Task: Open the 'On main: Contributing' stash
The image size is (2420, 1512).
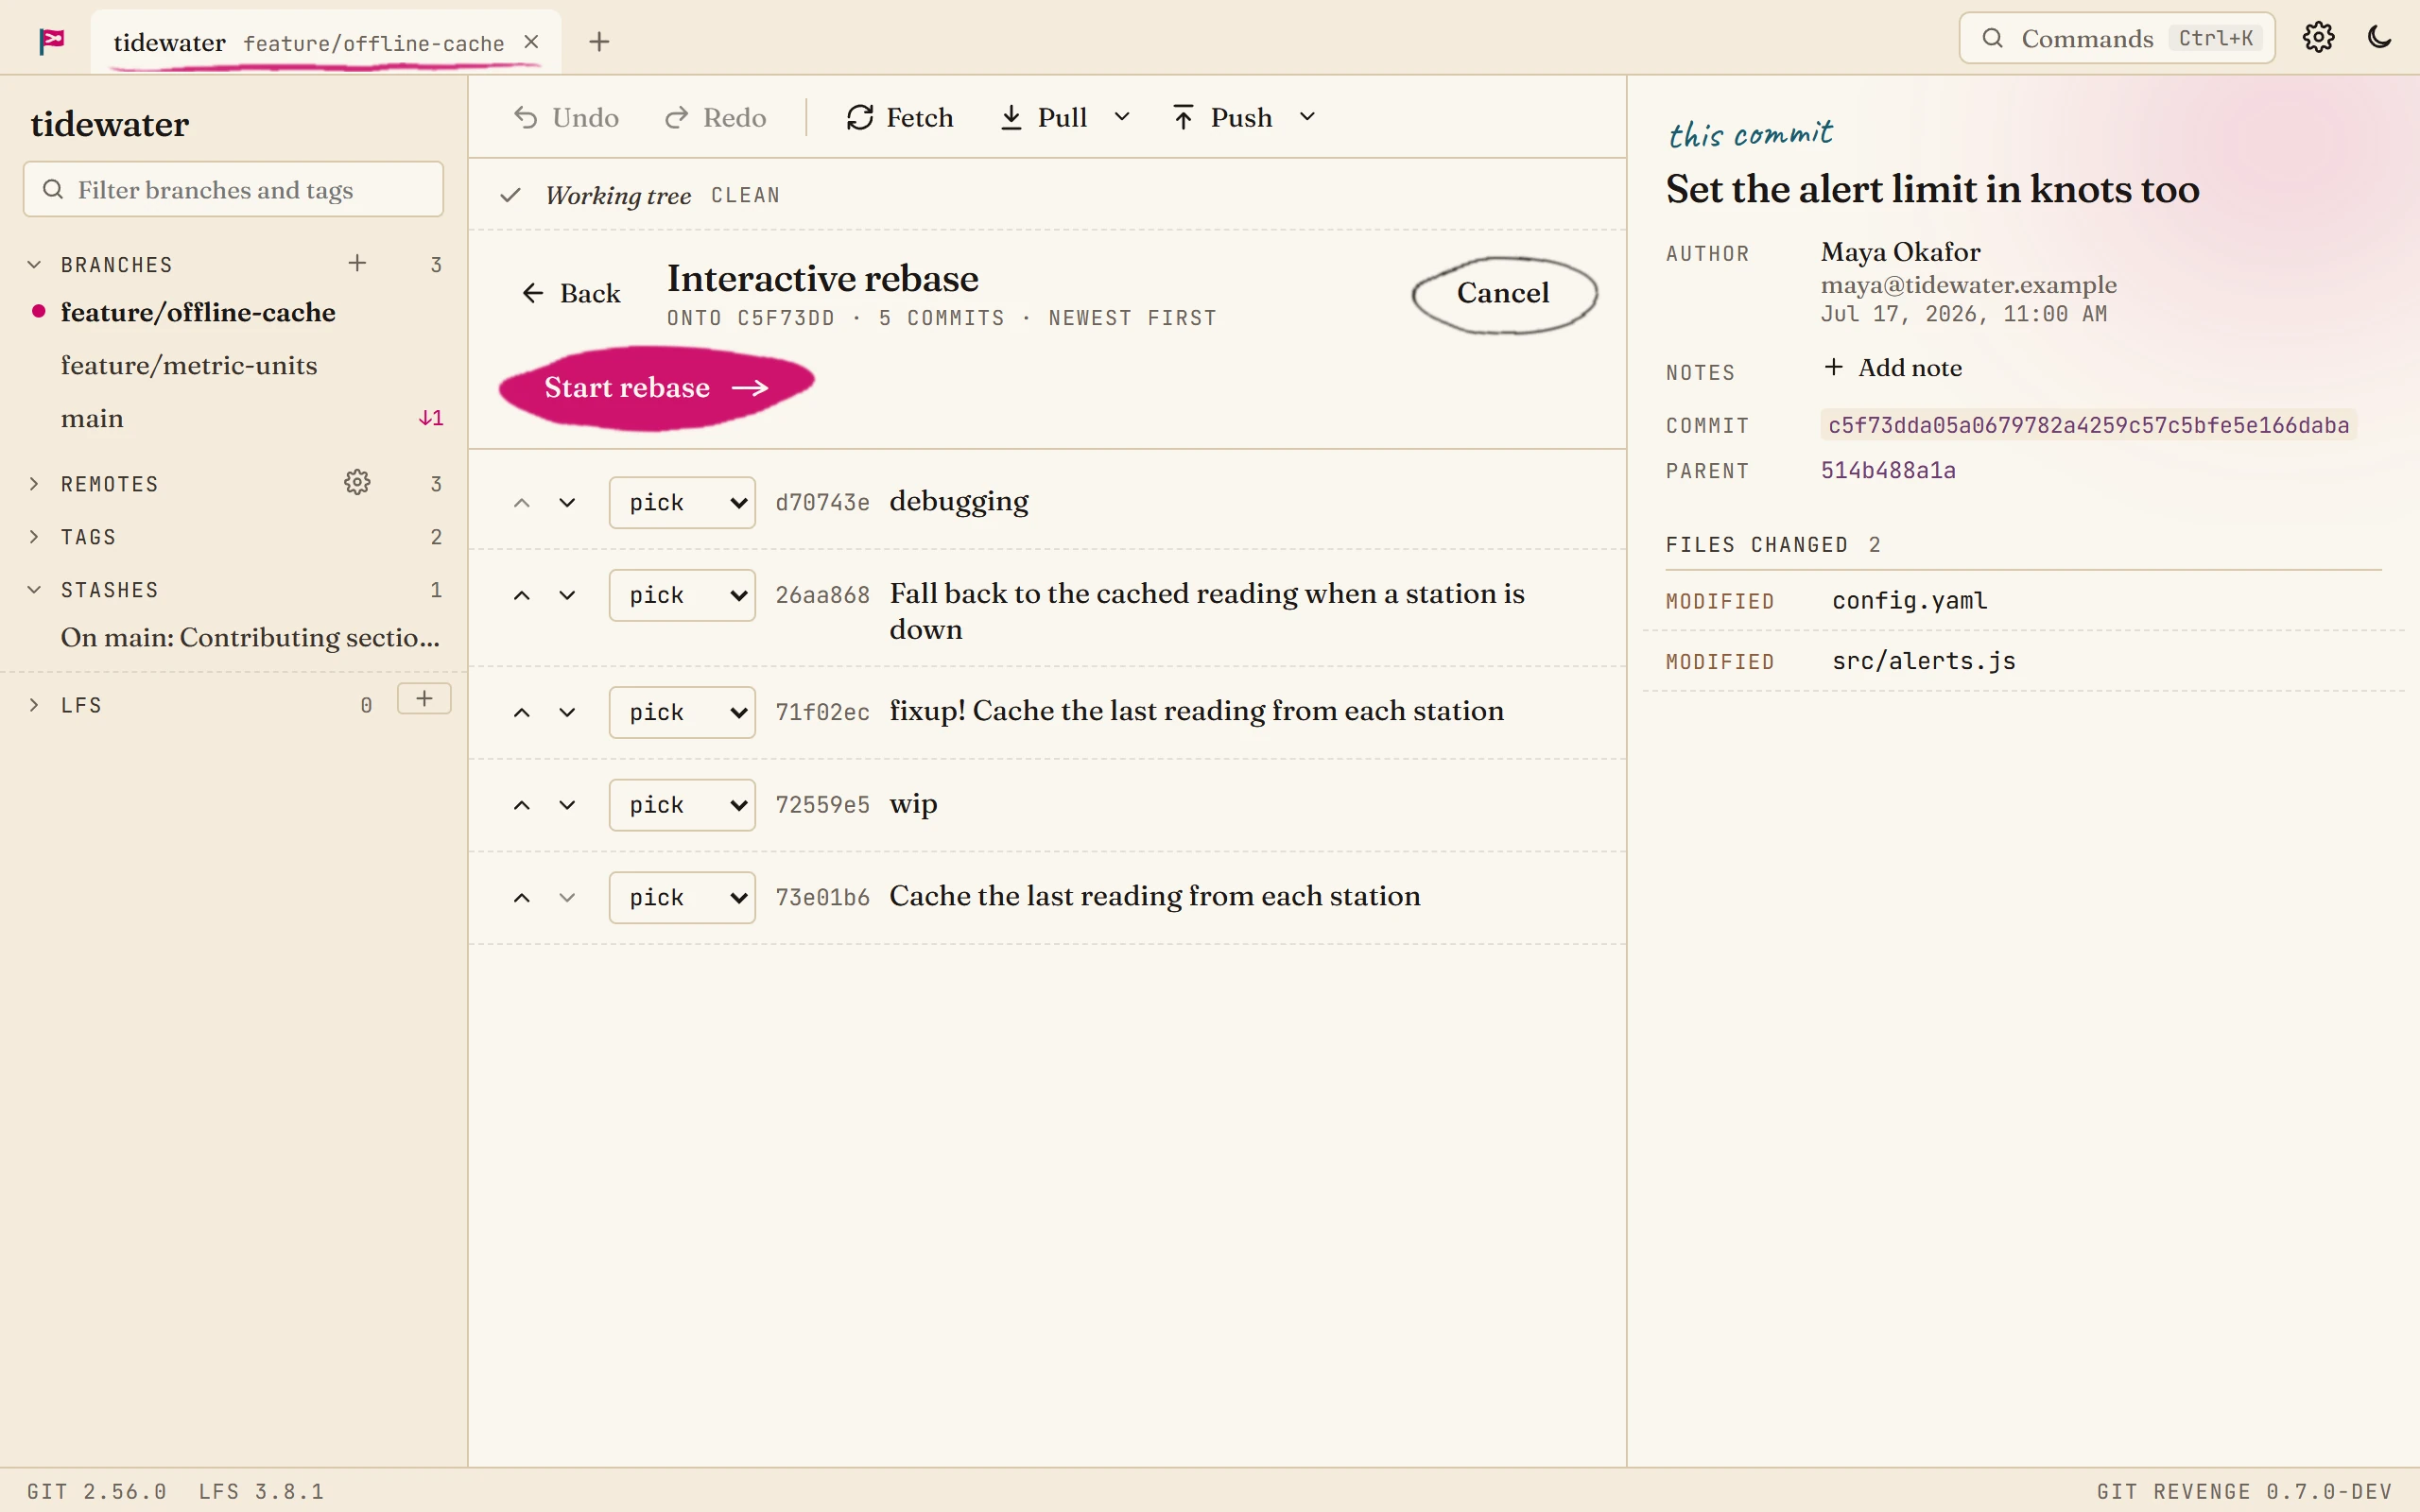Action: (x=250, y=637)
